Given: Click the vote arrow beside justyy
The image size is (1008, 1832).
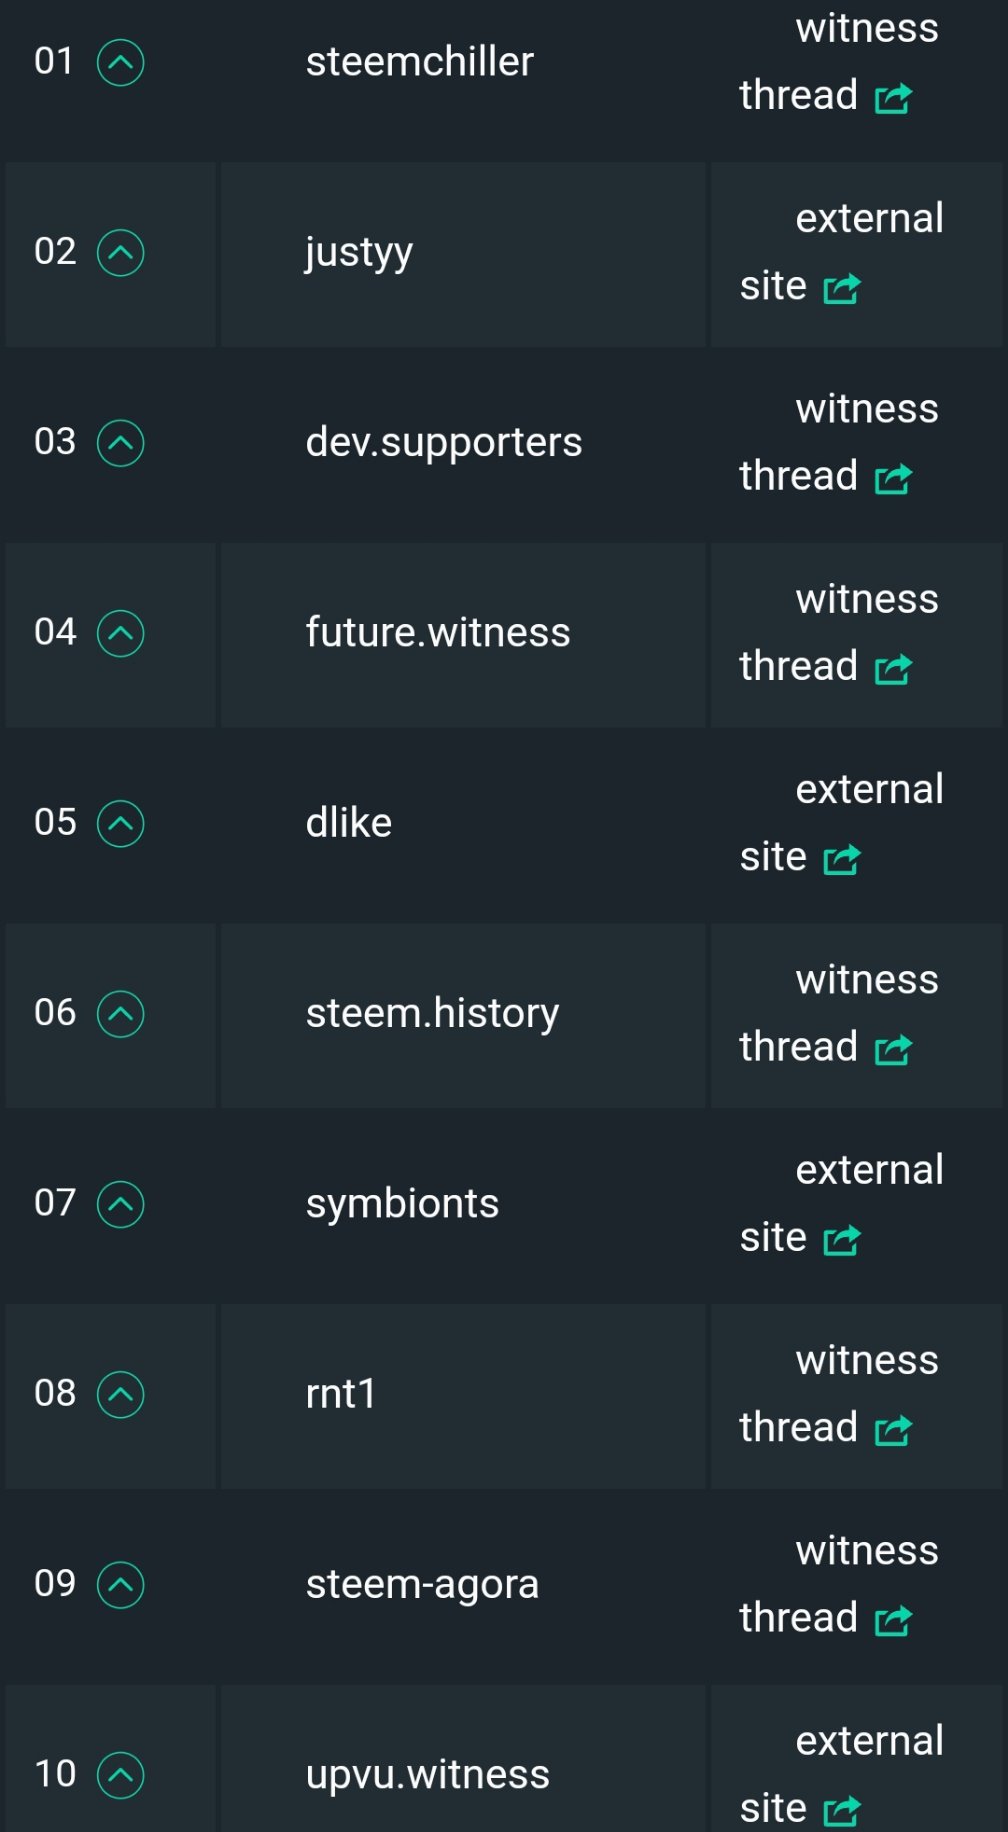Looking at the screenshot, I should (120, 252).
